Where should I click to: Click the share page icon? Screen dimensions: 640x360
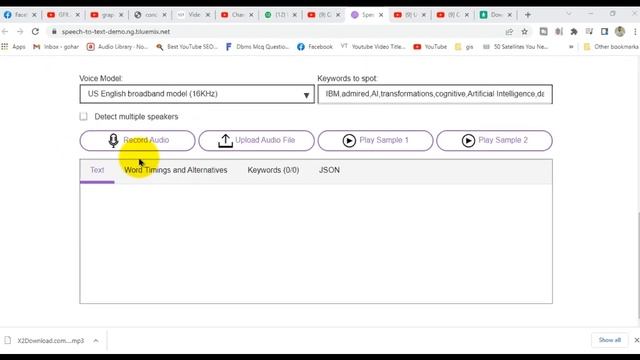pyautogui.click(x=509, y=31)
